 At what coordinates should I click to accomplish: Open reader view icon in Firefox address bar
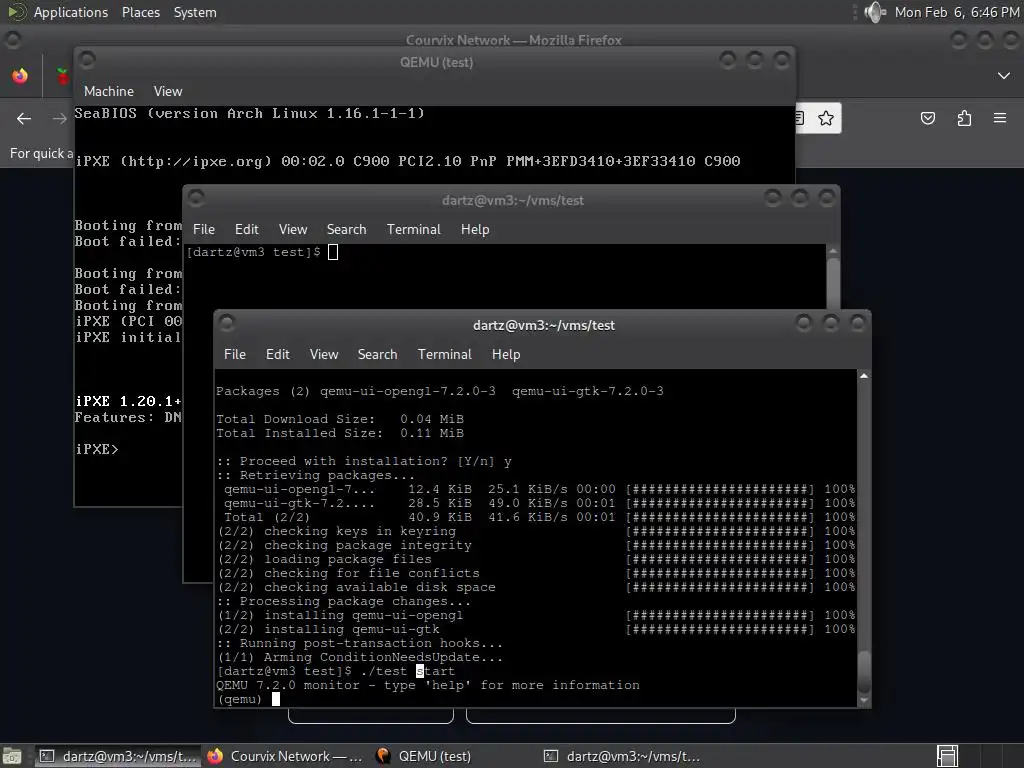pyautogui.click(x=801, y=118)
